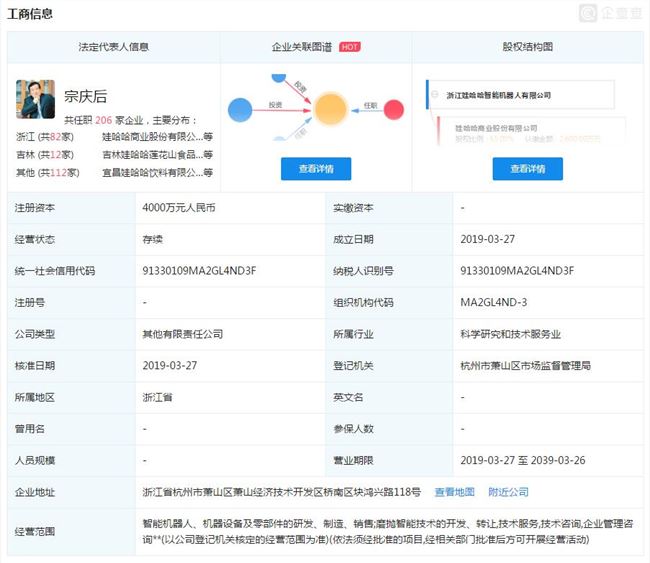Open the 法定代表人信息 tab header

coord(114,47)
